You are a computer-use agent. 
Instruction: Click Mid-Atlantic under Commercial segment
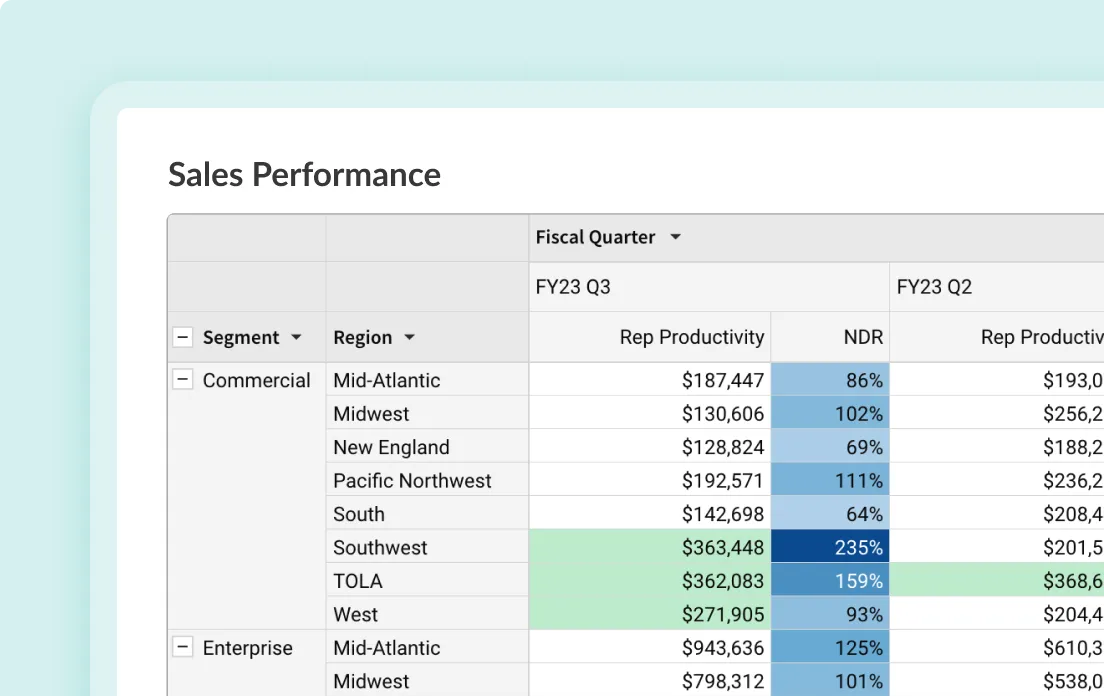386,380
